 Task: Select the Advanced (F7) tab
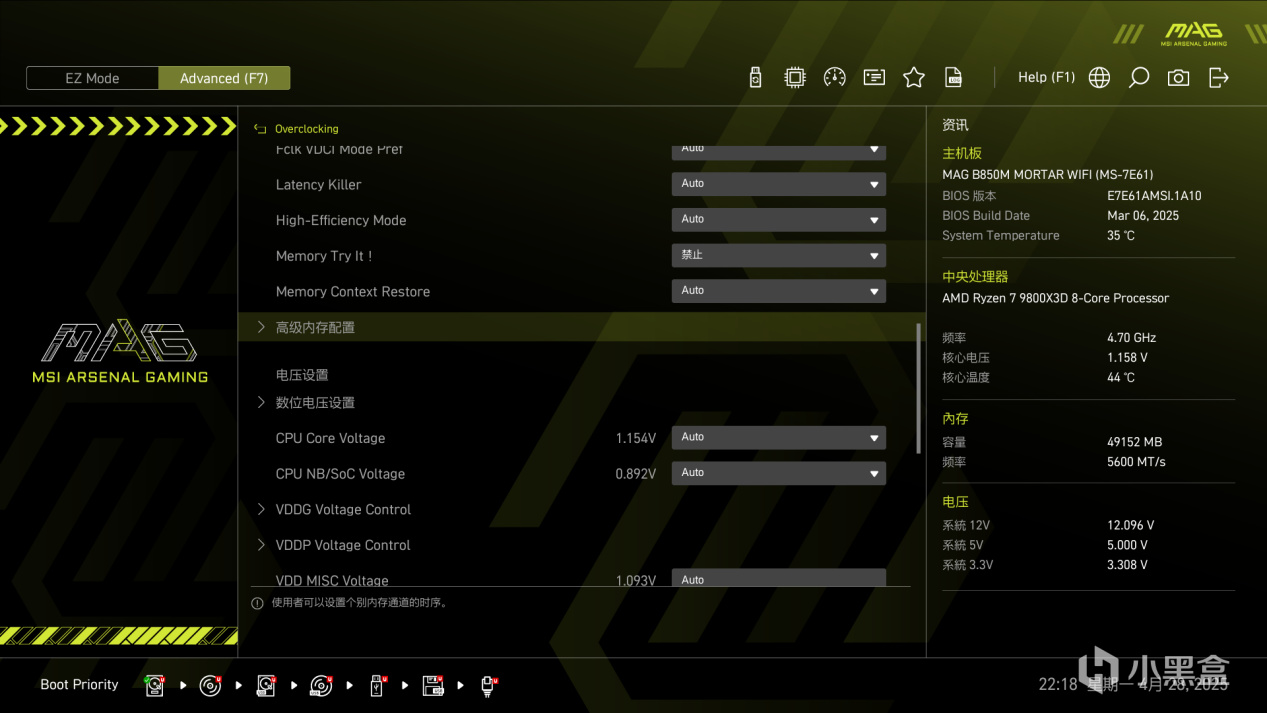coord(224,78)
